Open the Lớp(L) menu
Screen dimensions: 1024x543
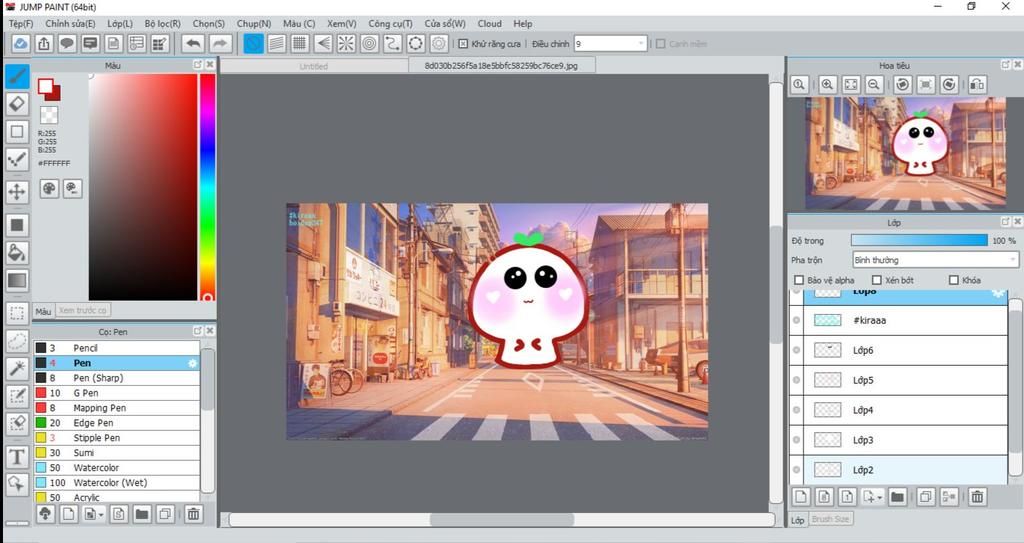coord(120,24)
